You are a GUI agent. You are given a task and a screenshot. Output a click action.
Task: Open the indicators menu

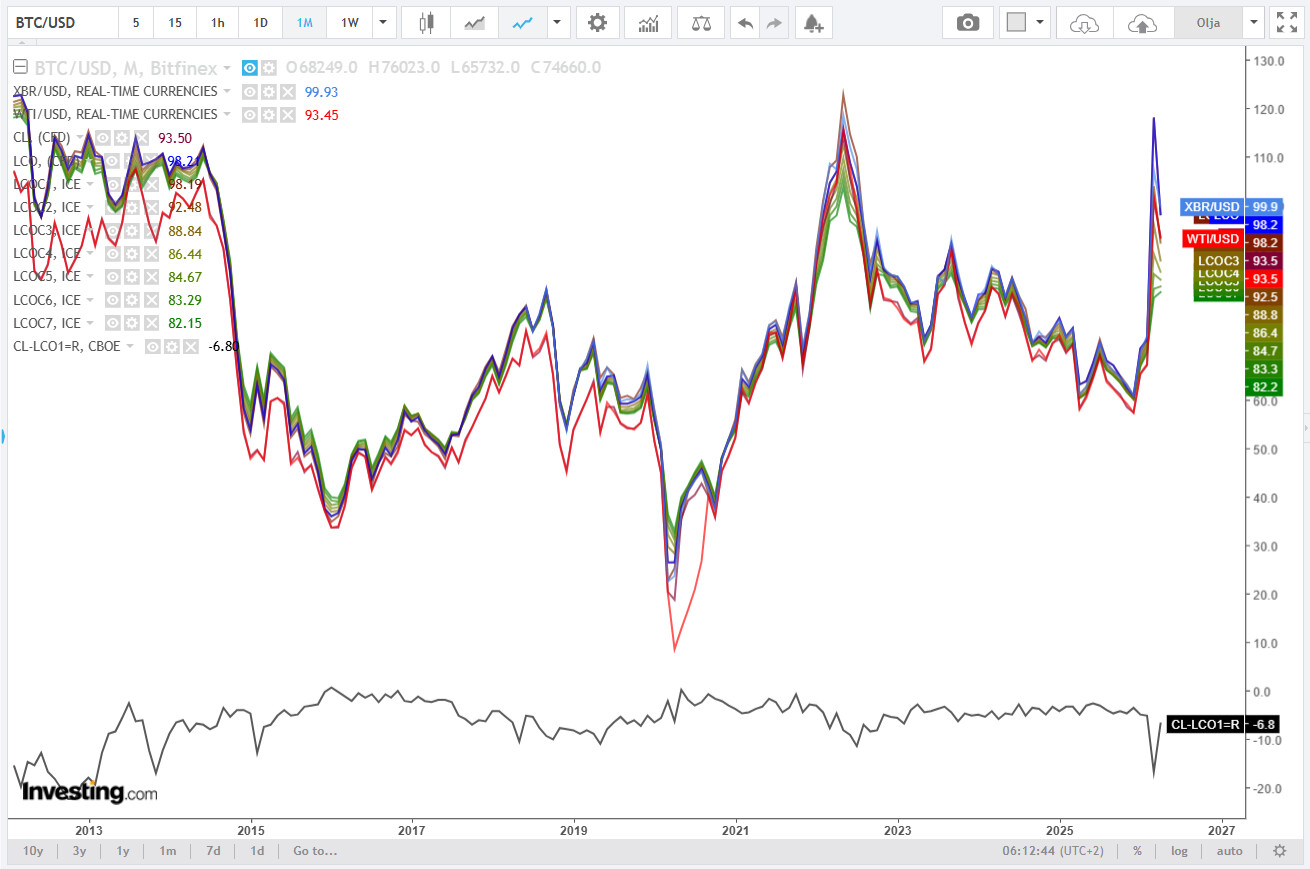(x=648, y=23)
